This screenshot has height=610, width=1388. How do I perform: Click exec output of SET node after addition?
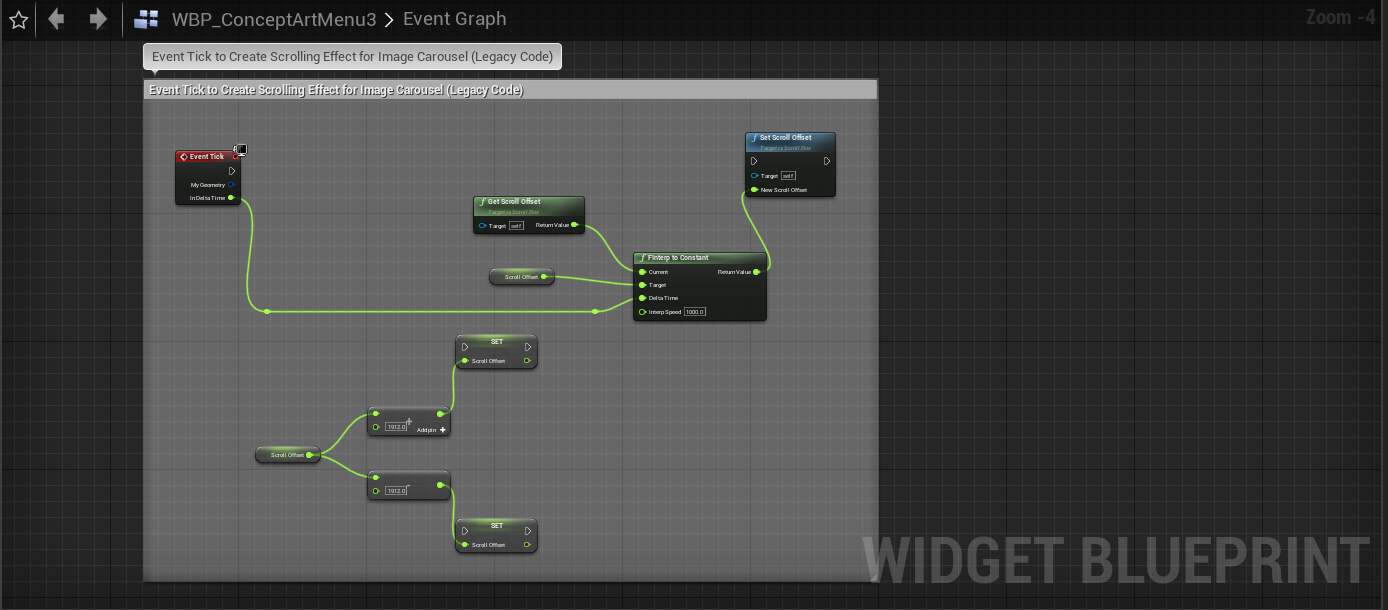point(528,348)
